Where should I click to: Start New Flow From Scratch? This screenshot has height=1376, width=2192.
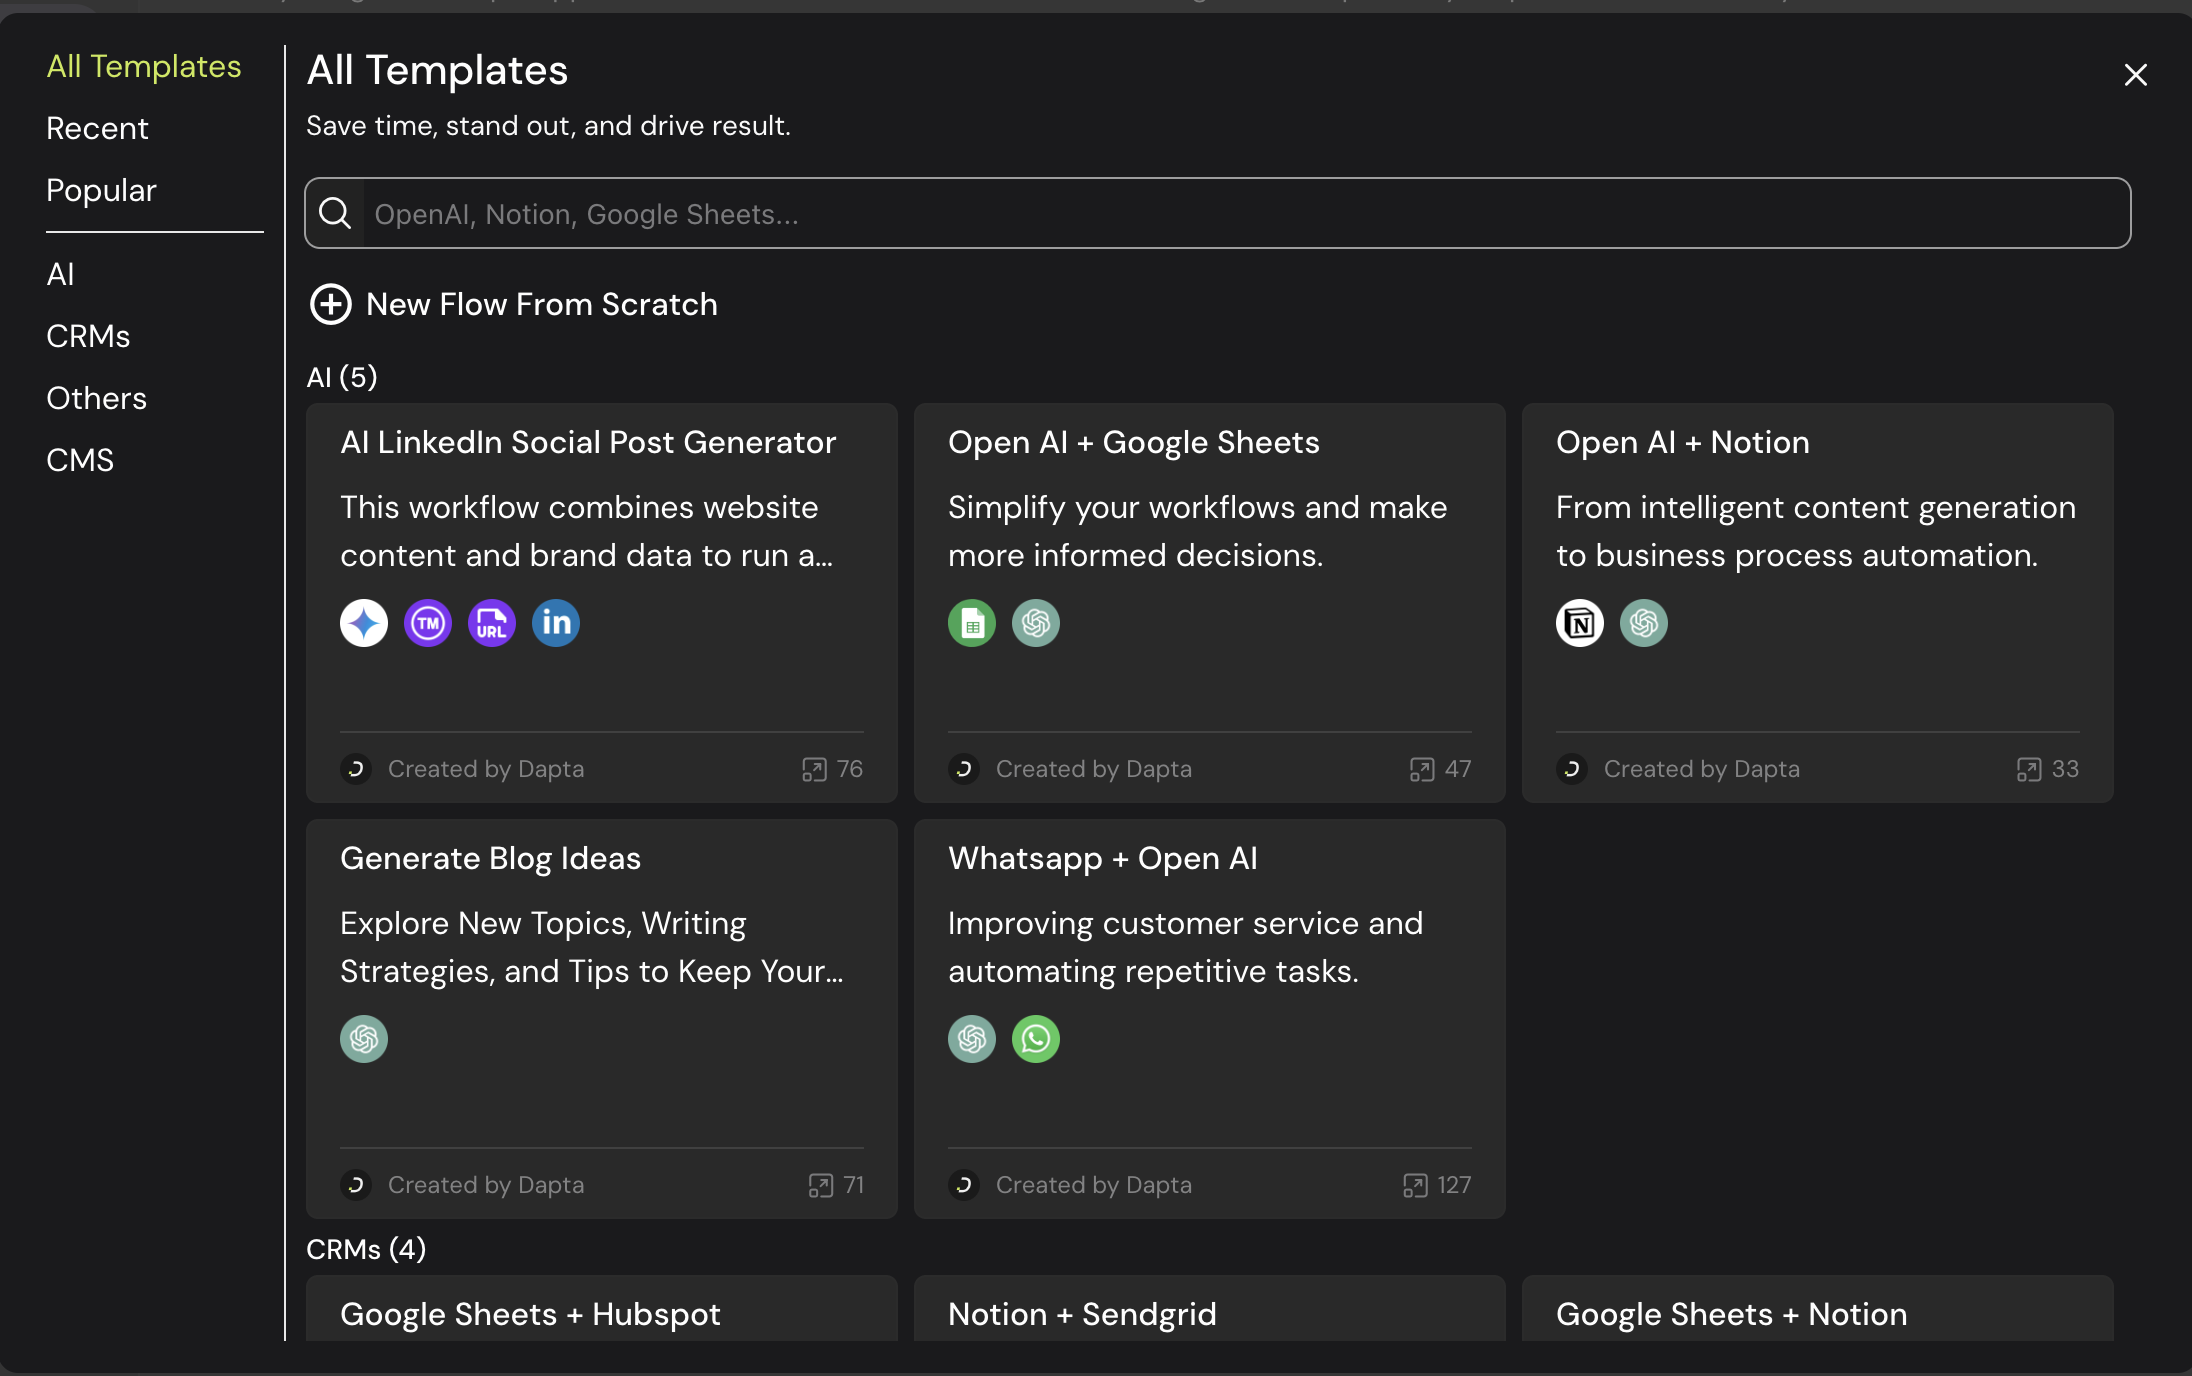(541, 304)
